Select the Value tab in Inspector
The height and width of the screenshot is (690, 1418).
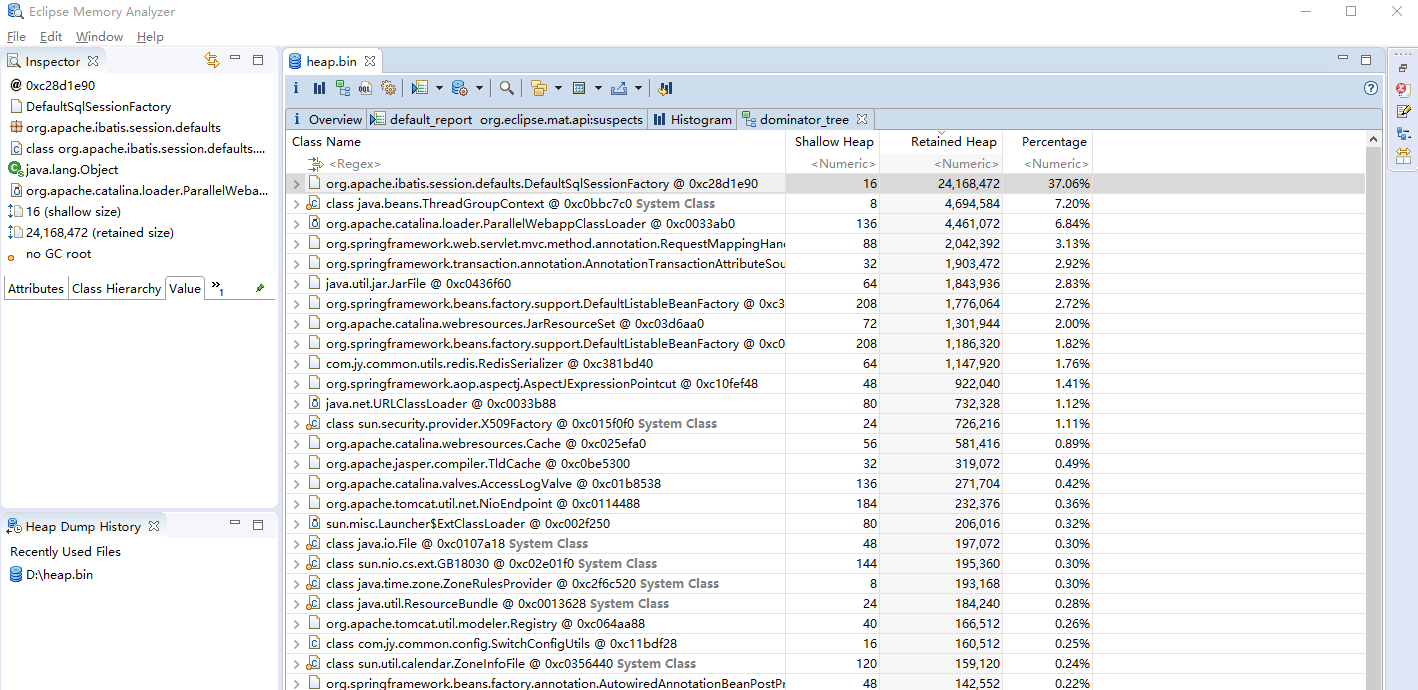click(185, 288)
